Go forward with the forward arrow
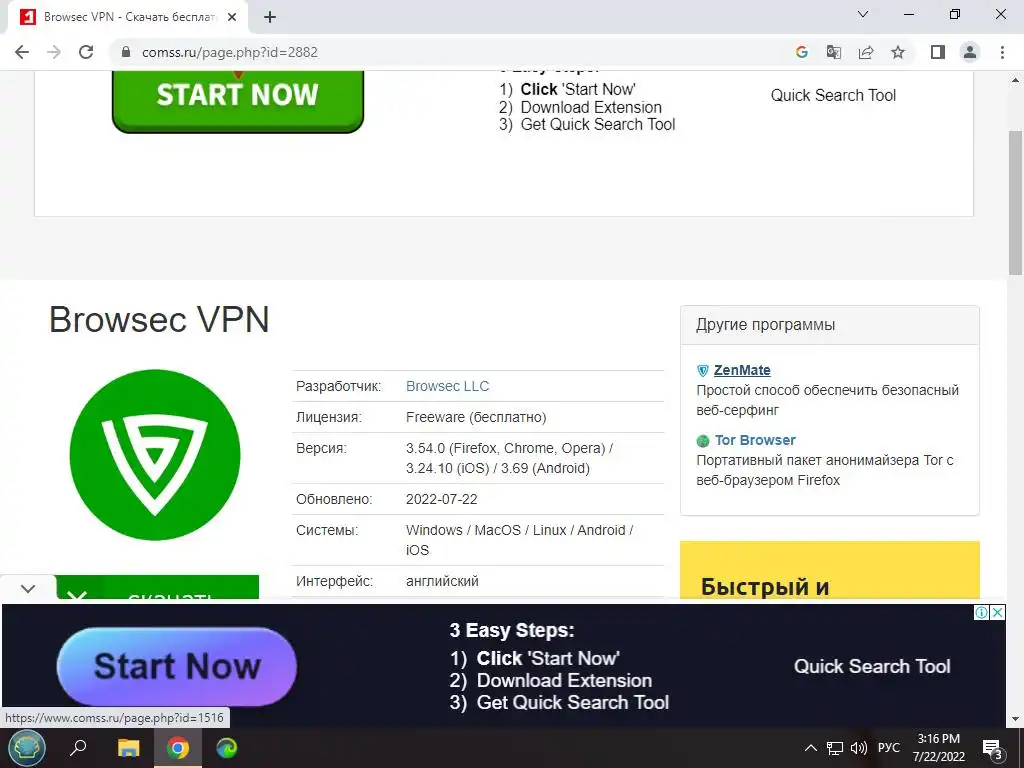The width and height of the screenshot is (1024, 768). pos(54,52)
